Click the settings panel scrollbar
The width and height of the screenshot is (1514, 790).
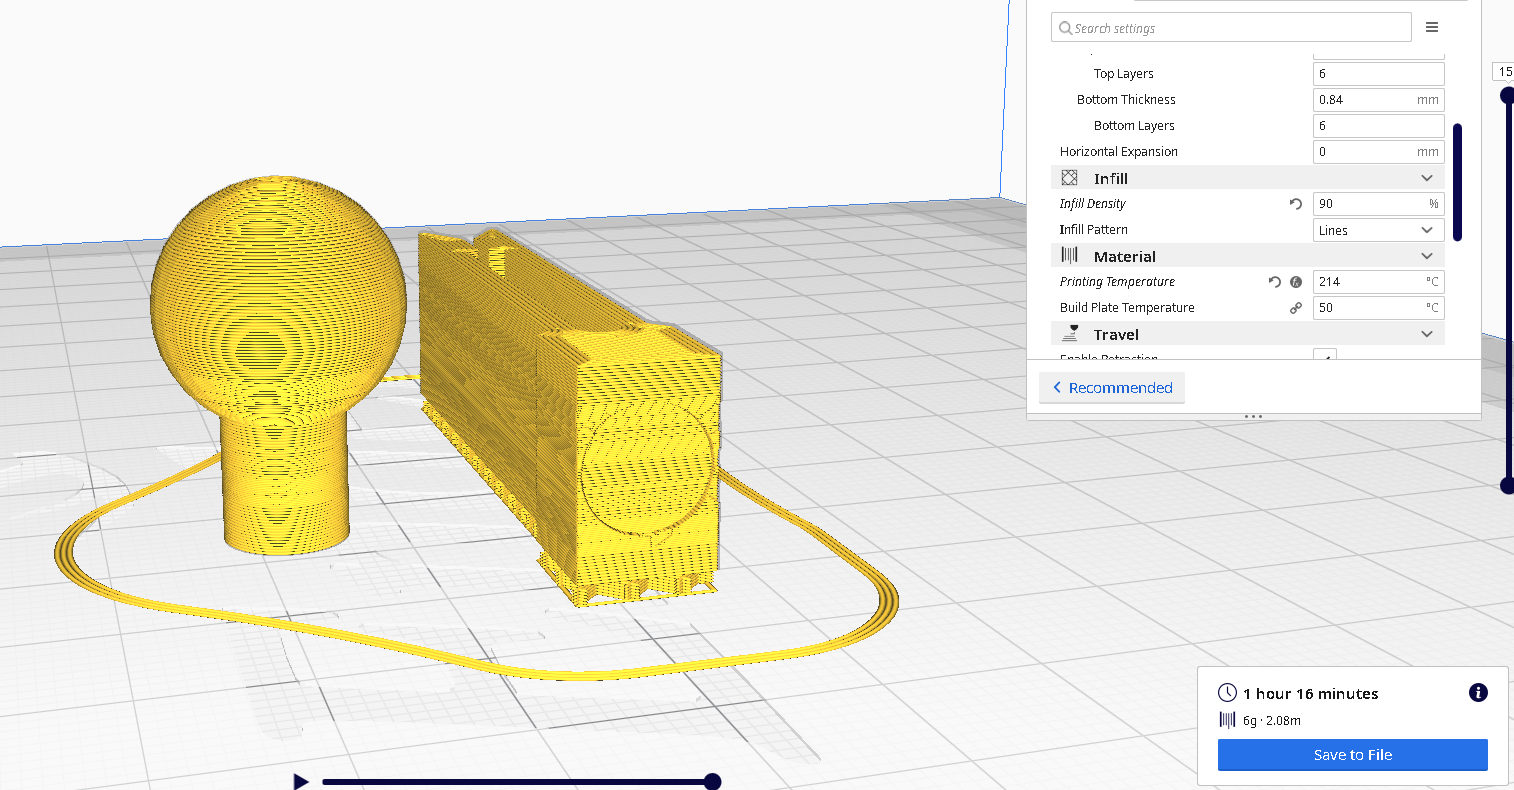coord(1457,182)
